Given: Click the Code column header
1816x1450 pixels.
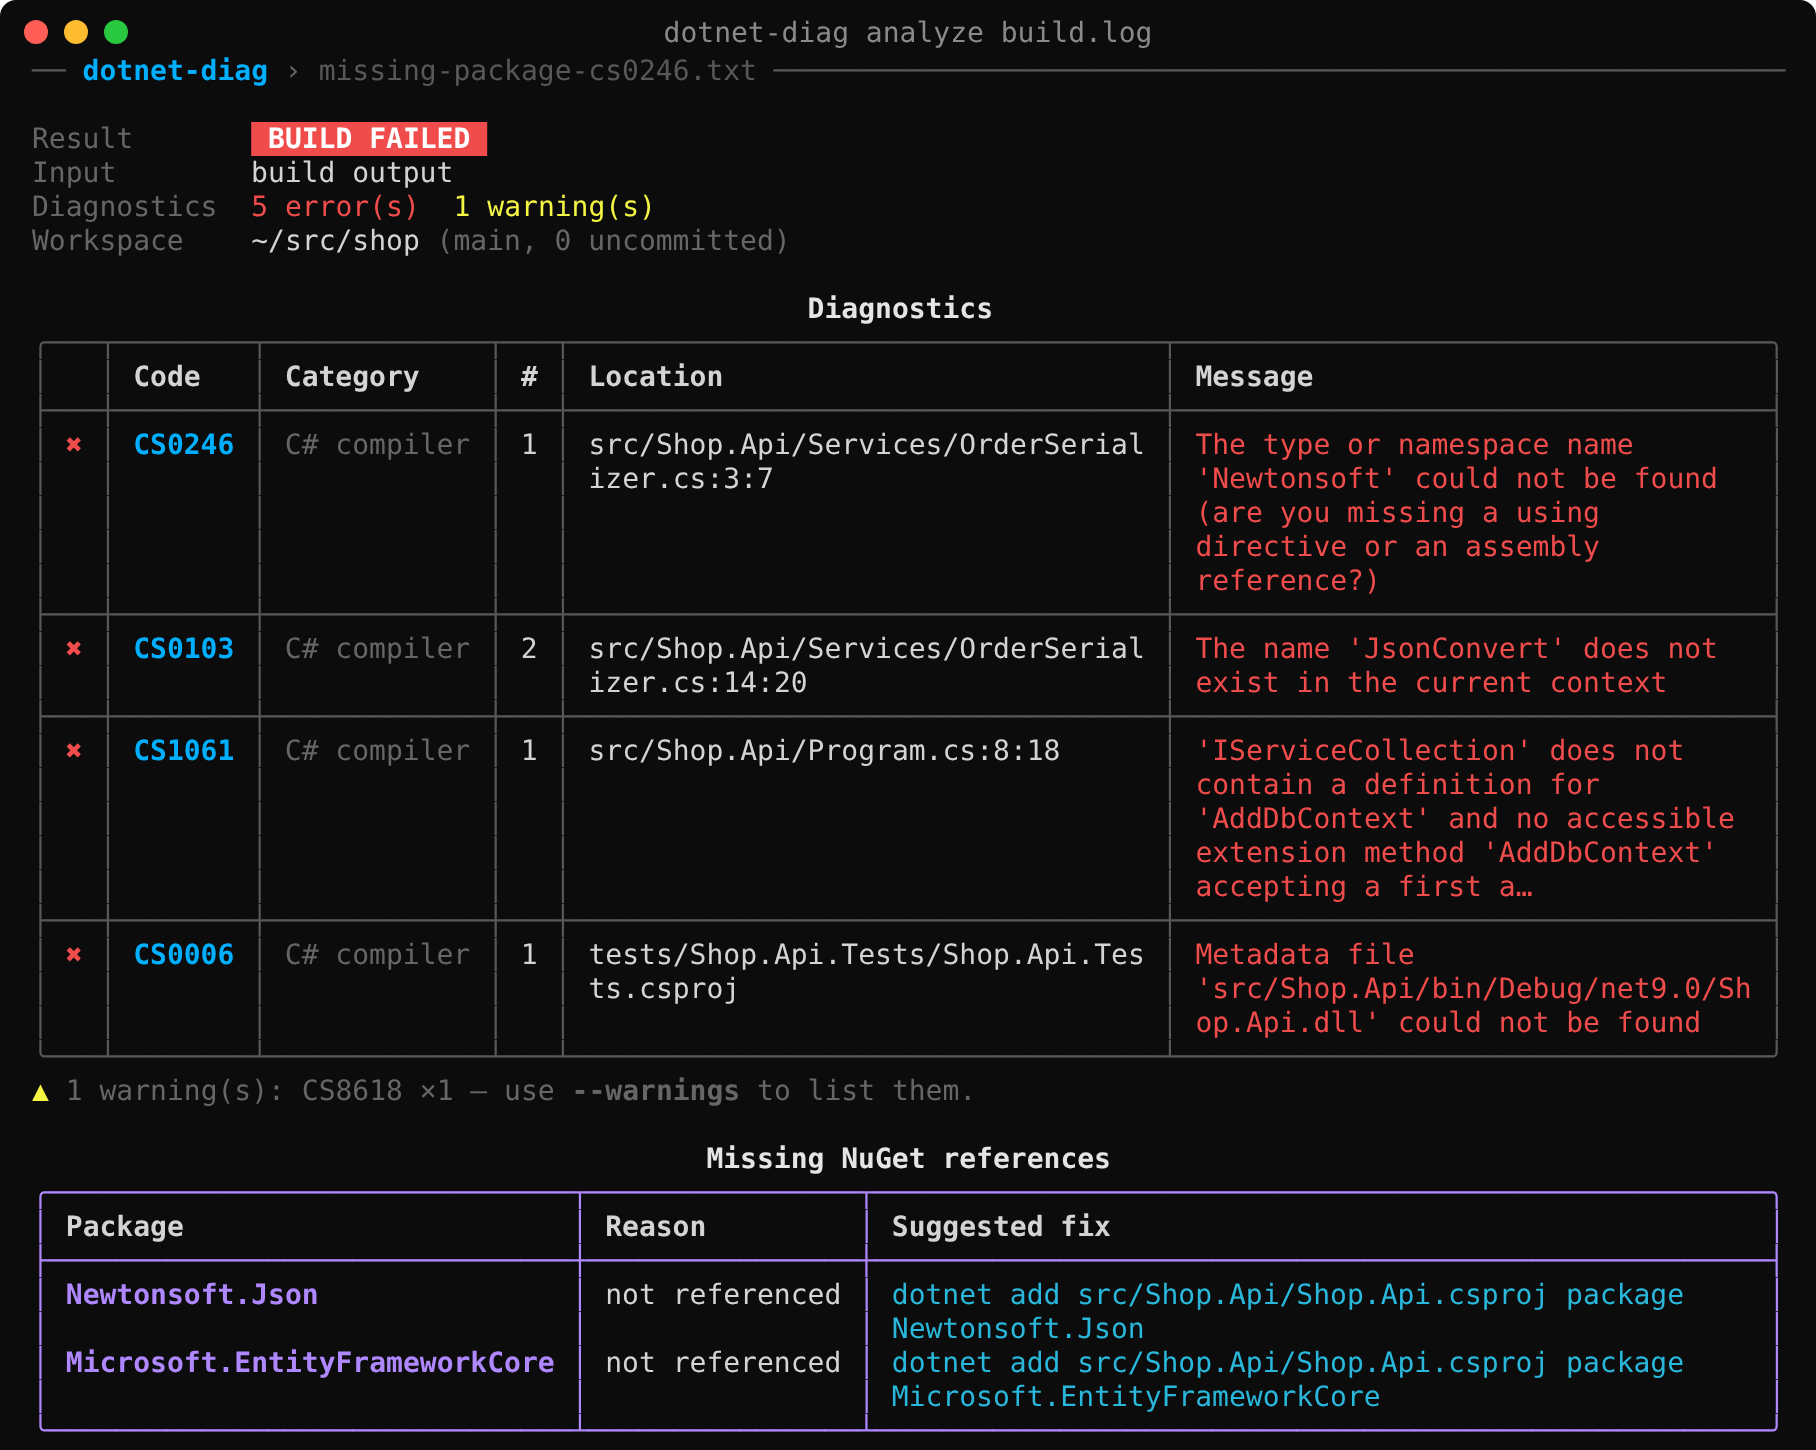Looking at the screenshot, I should [x=167, y=377].
